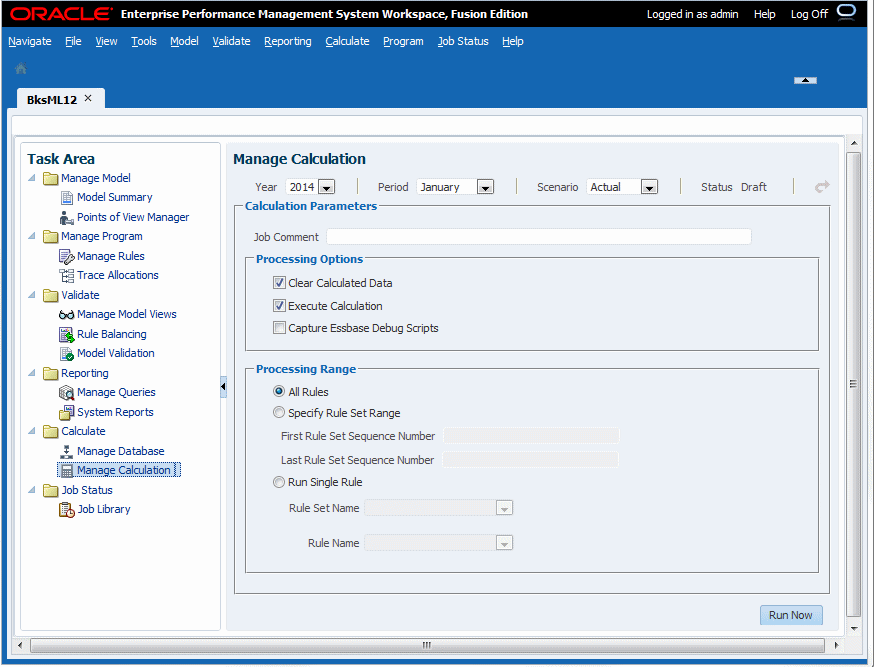Click the Job Library icon
874x667 pixels.
pos(66,510)
